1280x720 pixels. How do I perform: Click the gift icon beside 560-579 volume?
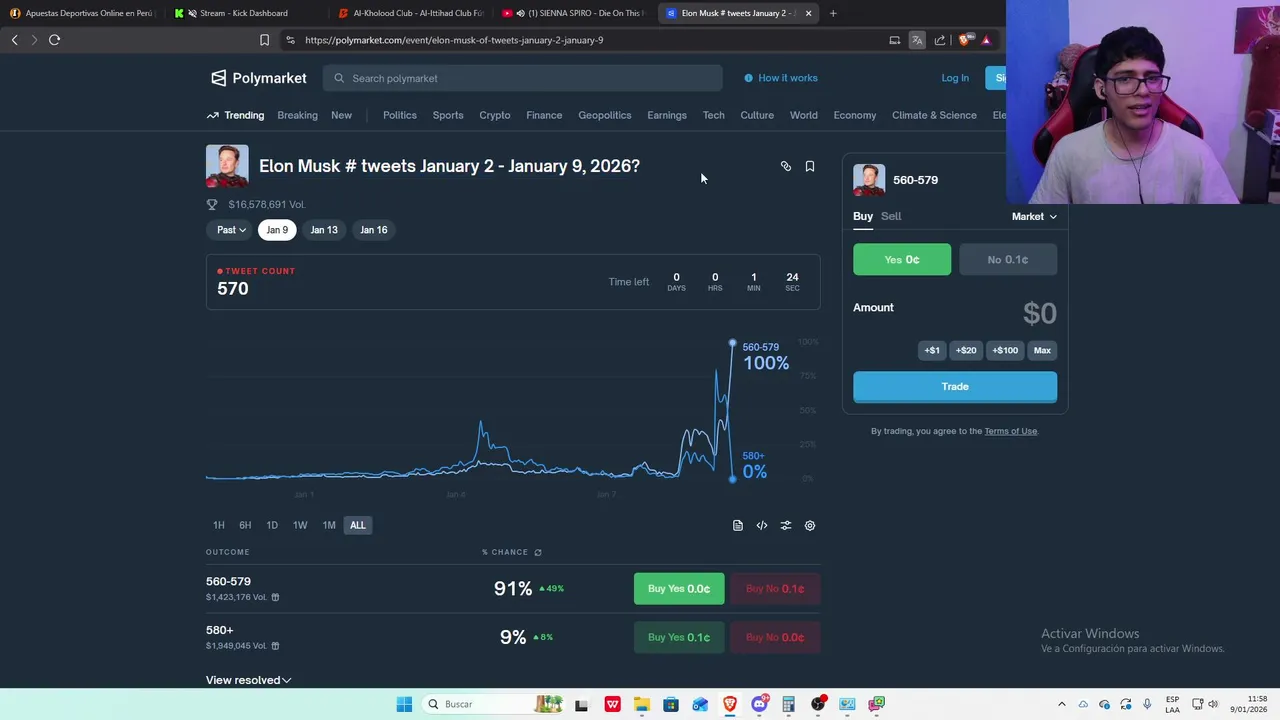[275, 597]
